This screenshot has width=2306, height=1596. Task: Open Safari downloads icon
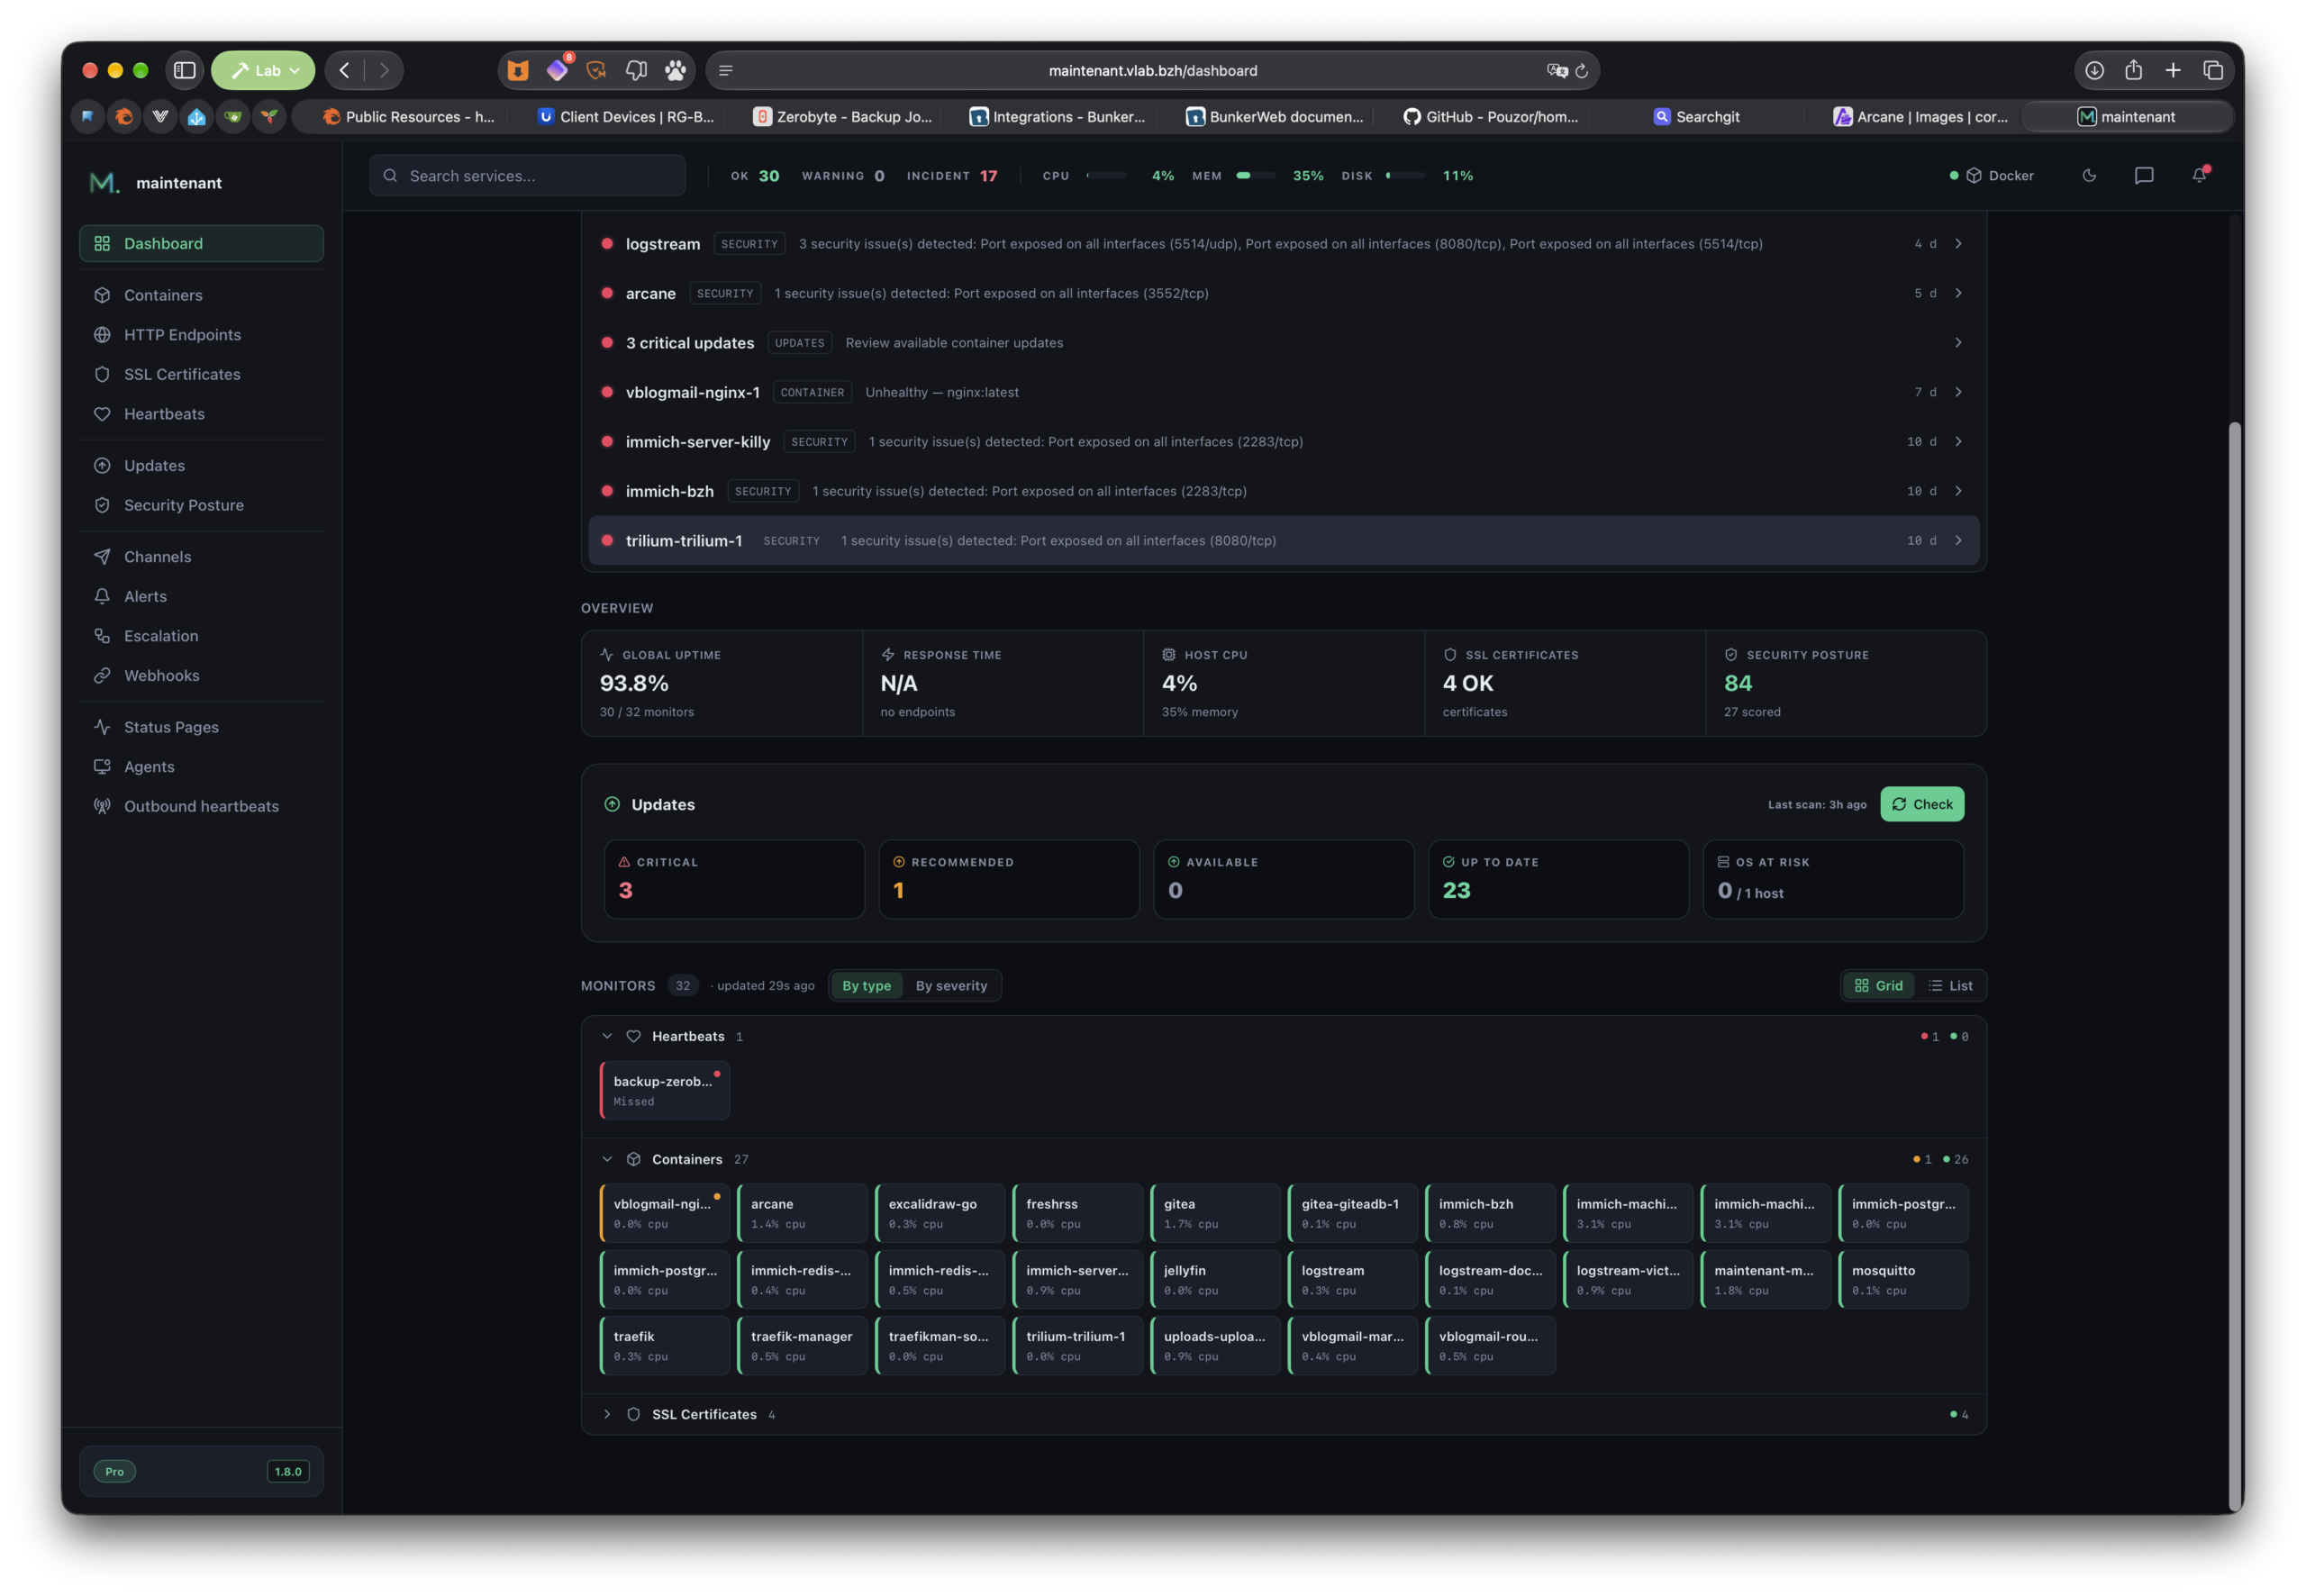[2094, 70]
